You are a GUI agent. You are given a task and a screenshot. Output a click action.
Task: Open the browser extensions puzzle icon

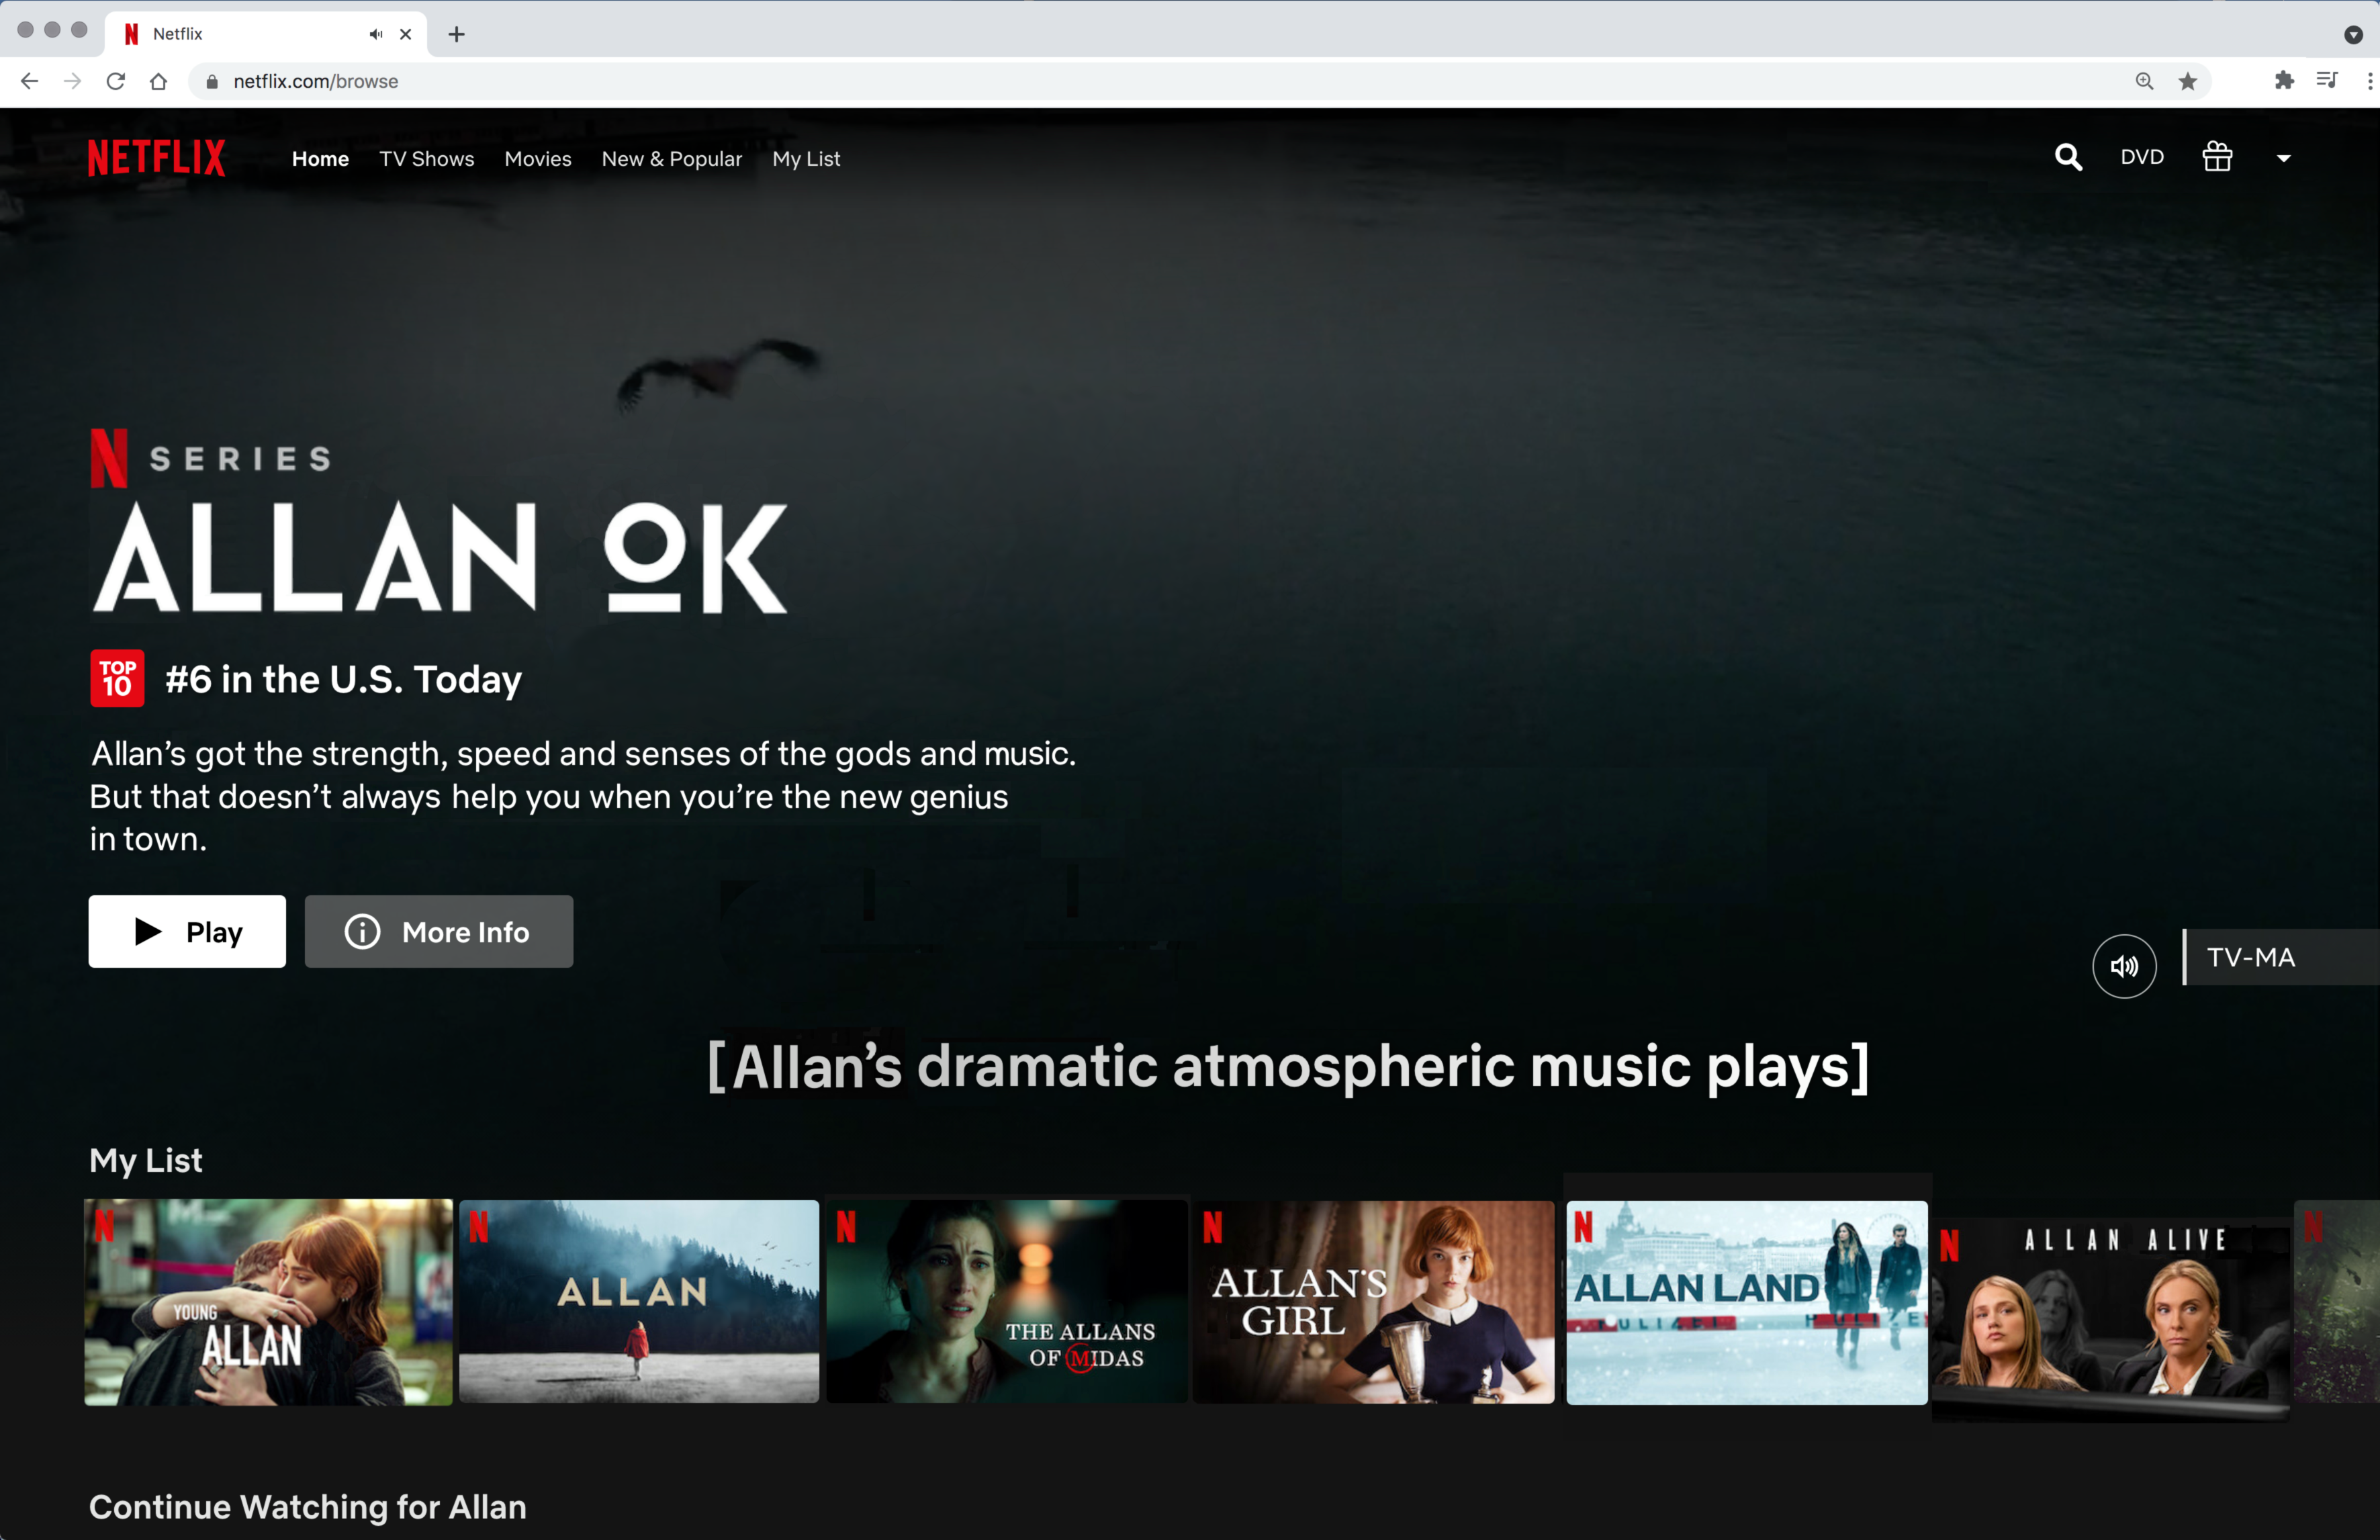tap(2284, 80)
